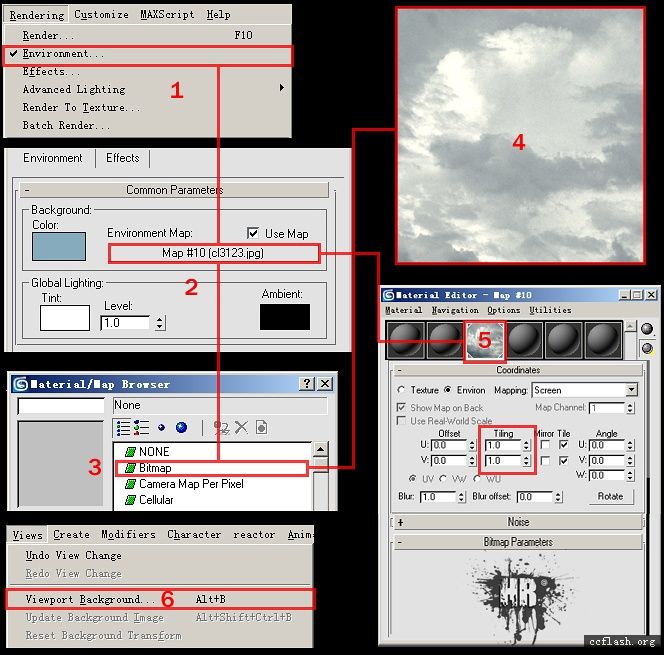Click the Sample Type sphere icon in Material Editor

tap(647, 329)
